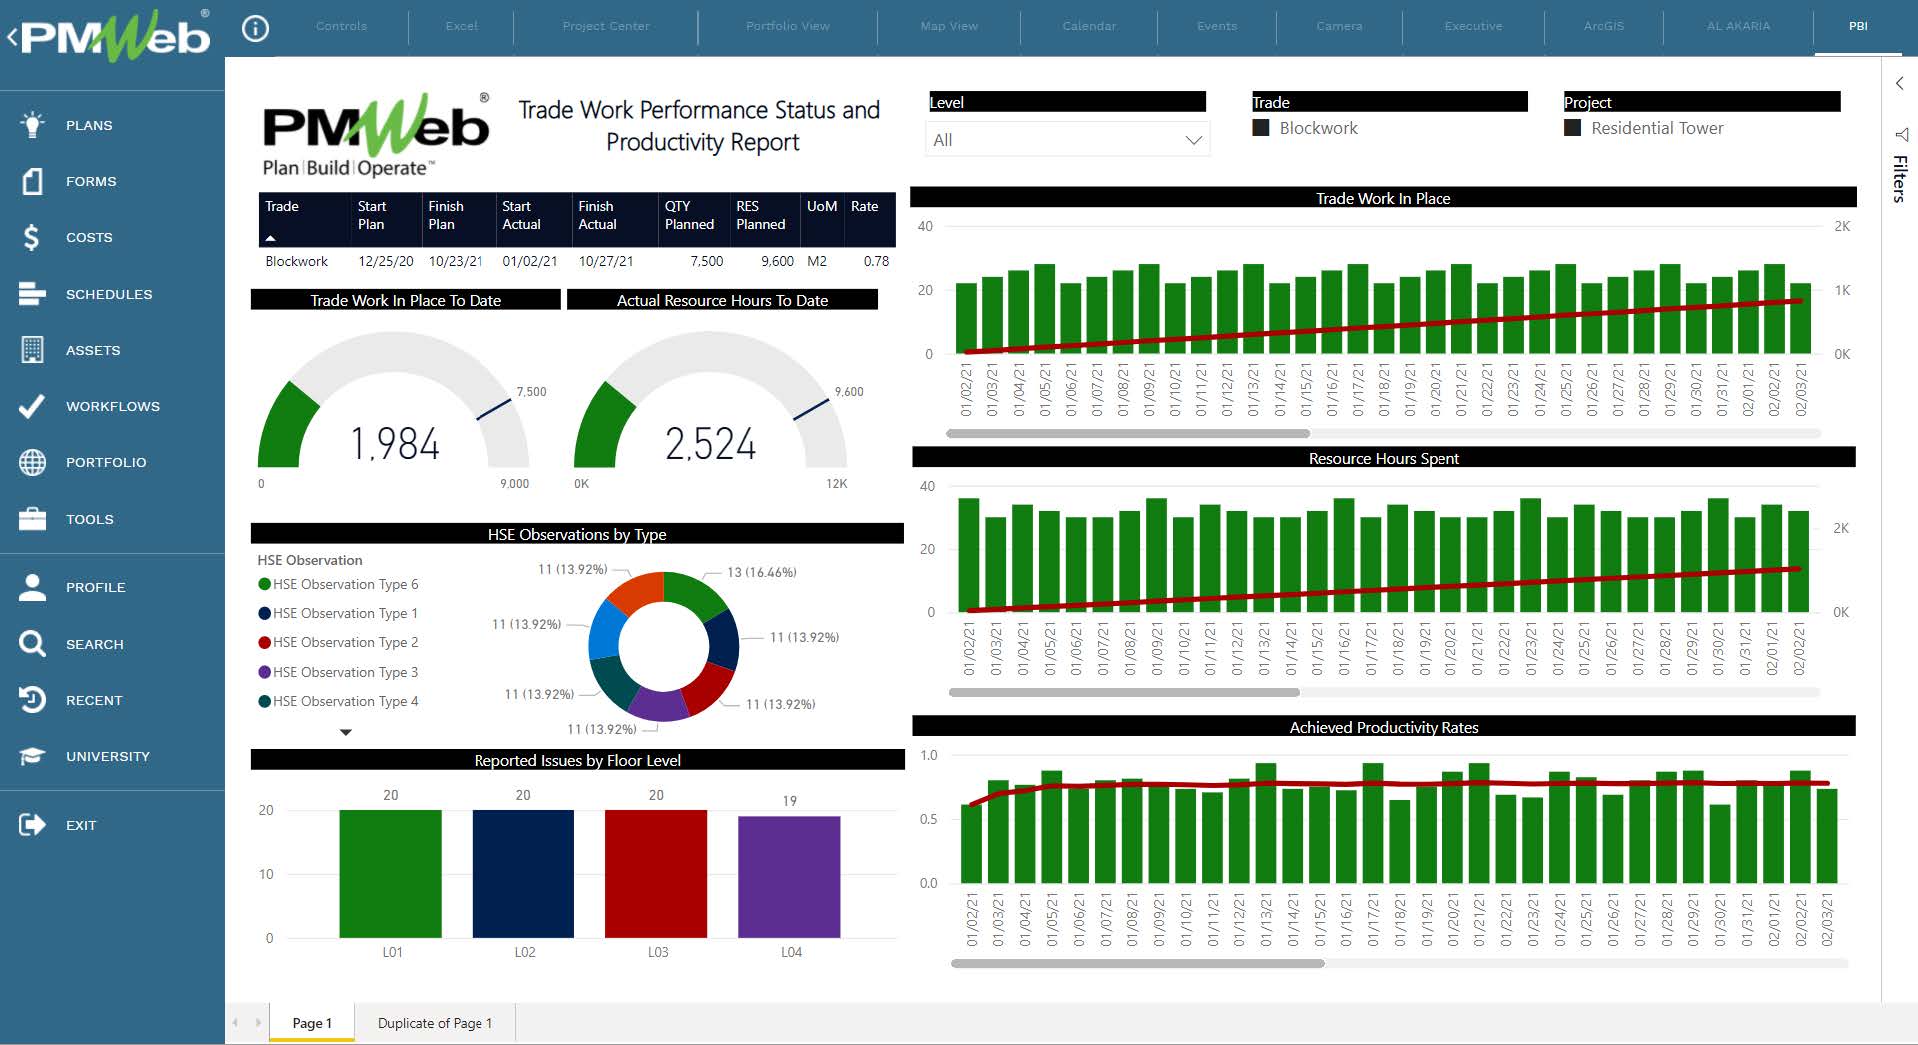This screenshot has width=1918, height=1045.
Task: Click Trade Work In Place horizontal scrollbar
Action: point(1128,434)
